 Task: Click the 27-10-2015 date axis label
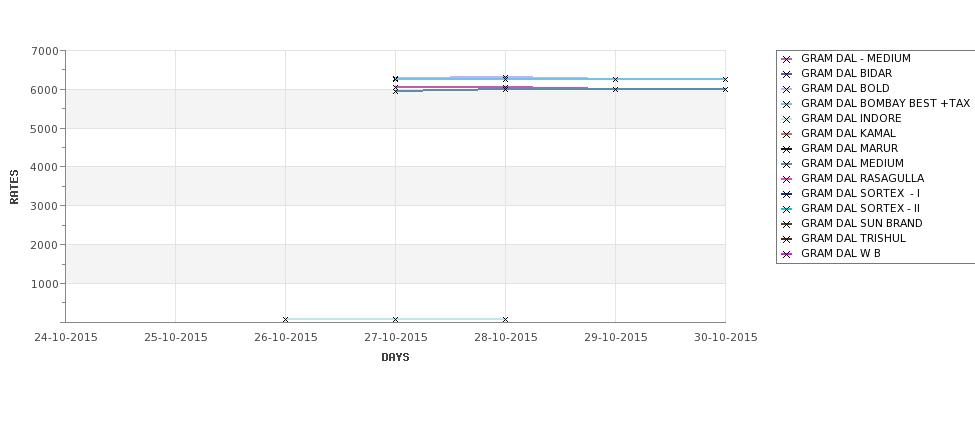tap(395, 338)
